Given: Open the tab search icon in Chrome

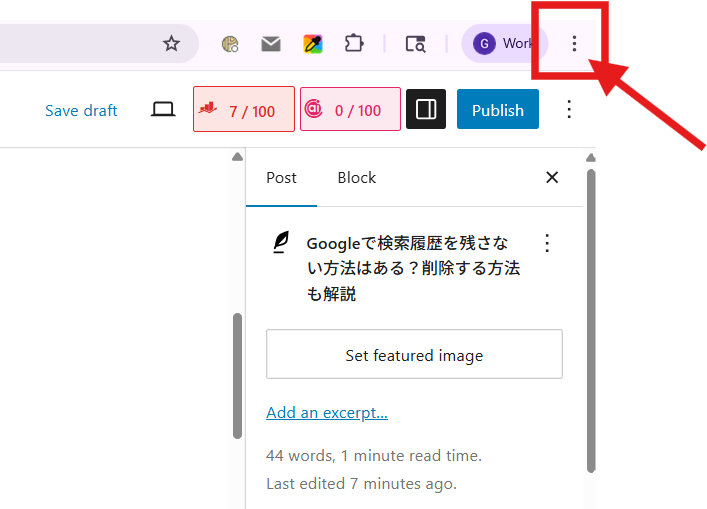Looking at the screenshot, I should pyautogui.click(x=415, y=44).
